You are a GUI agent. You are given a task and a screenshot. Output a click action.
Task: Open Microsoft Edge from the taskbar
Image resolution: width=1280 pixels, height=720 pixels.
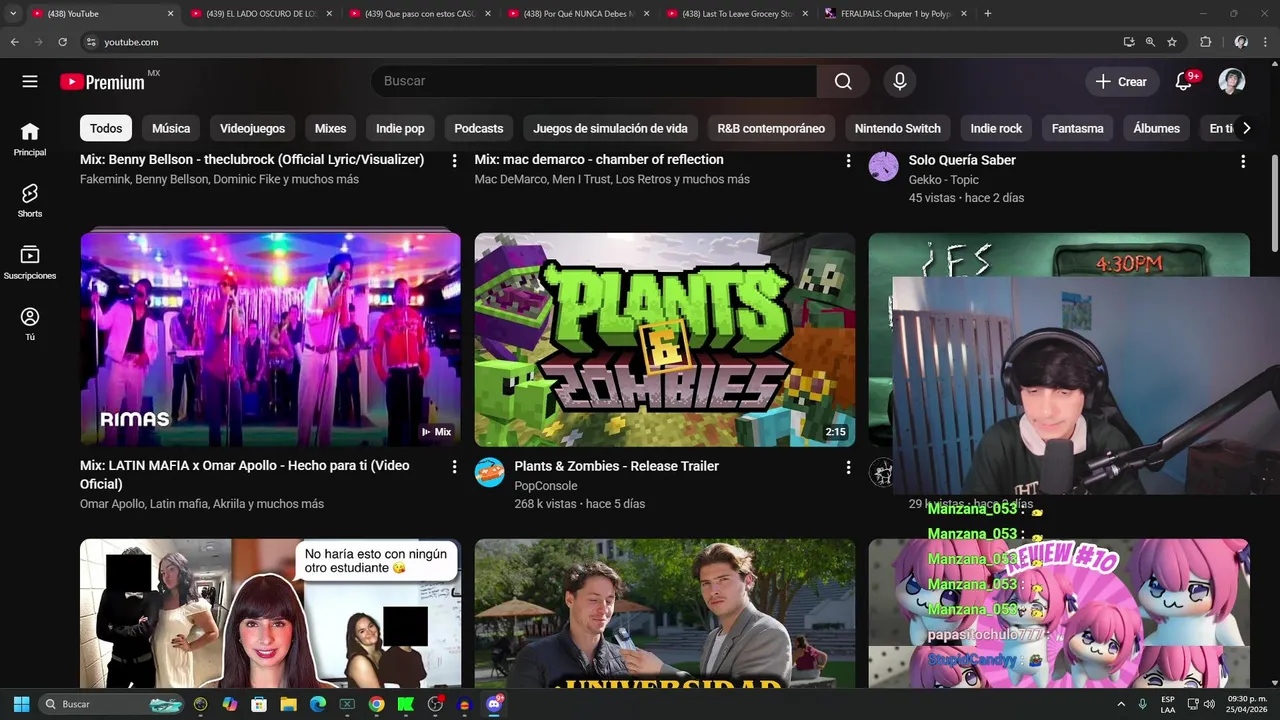point(317,704)
